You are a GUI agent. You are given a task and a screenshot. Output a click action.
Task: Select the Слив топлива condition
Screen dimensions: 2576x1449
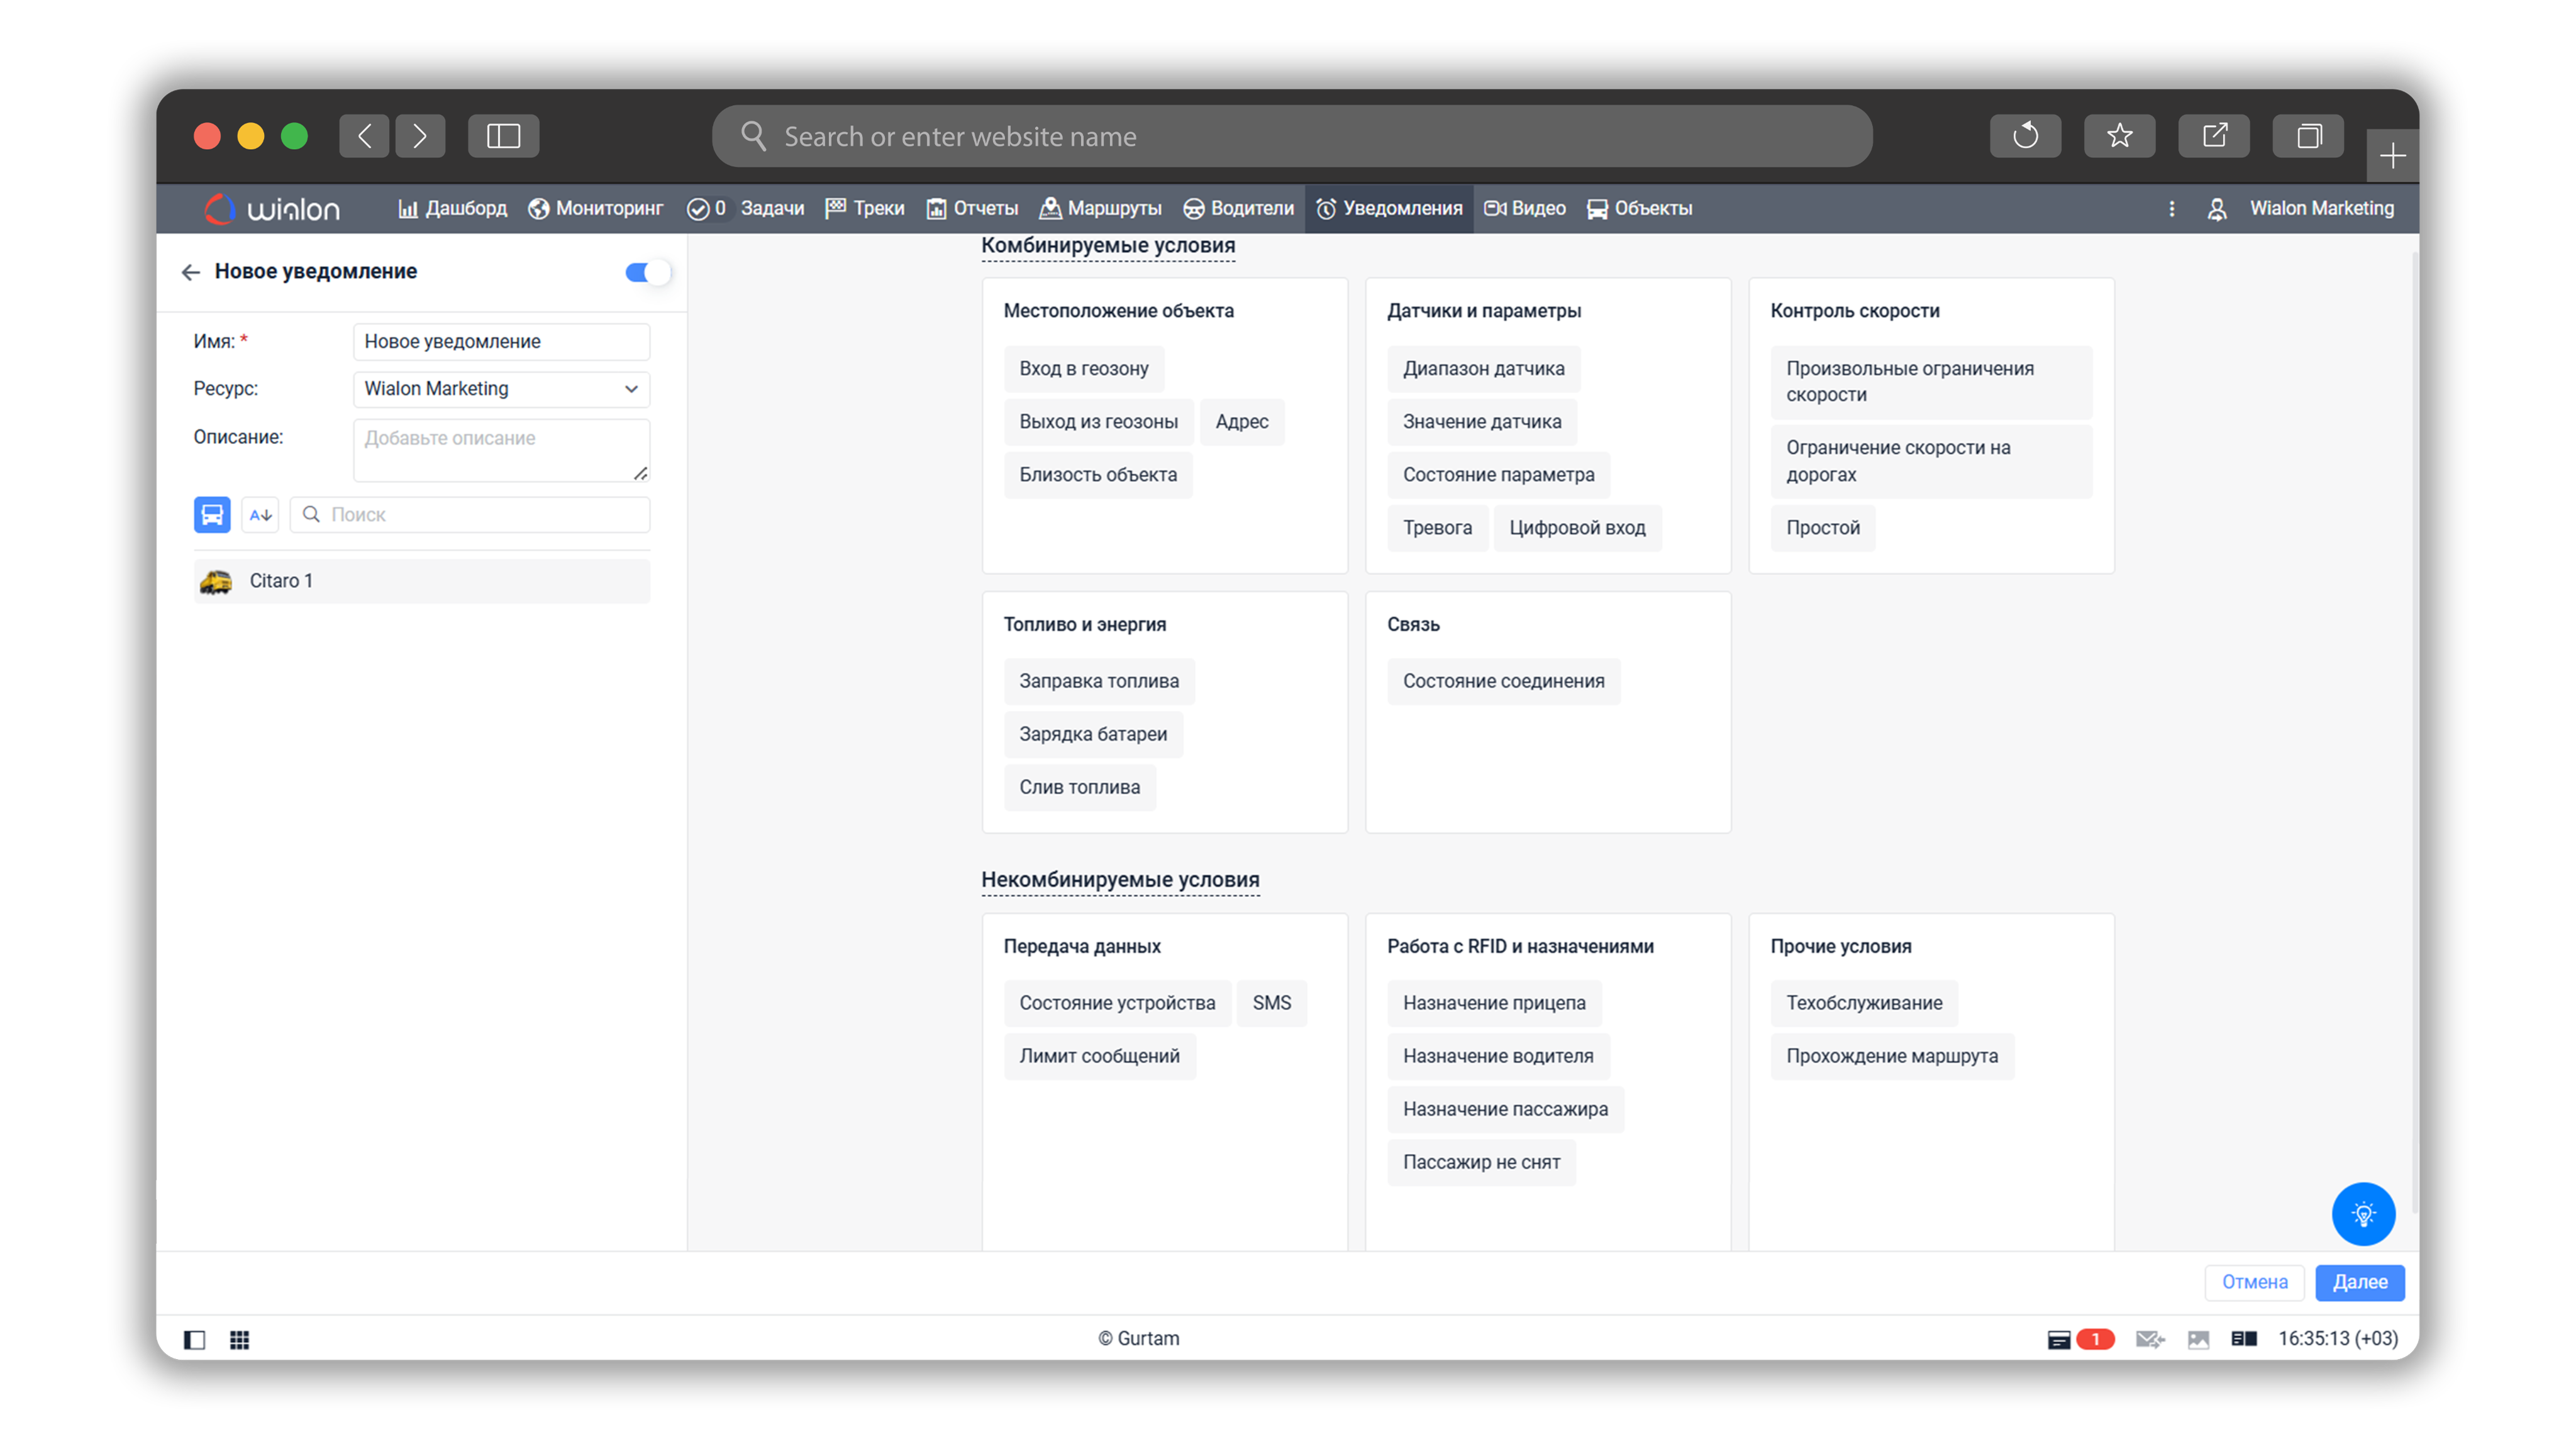click(1079, 787)
